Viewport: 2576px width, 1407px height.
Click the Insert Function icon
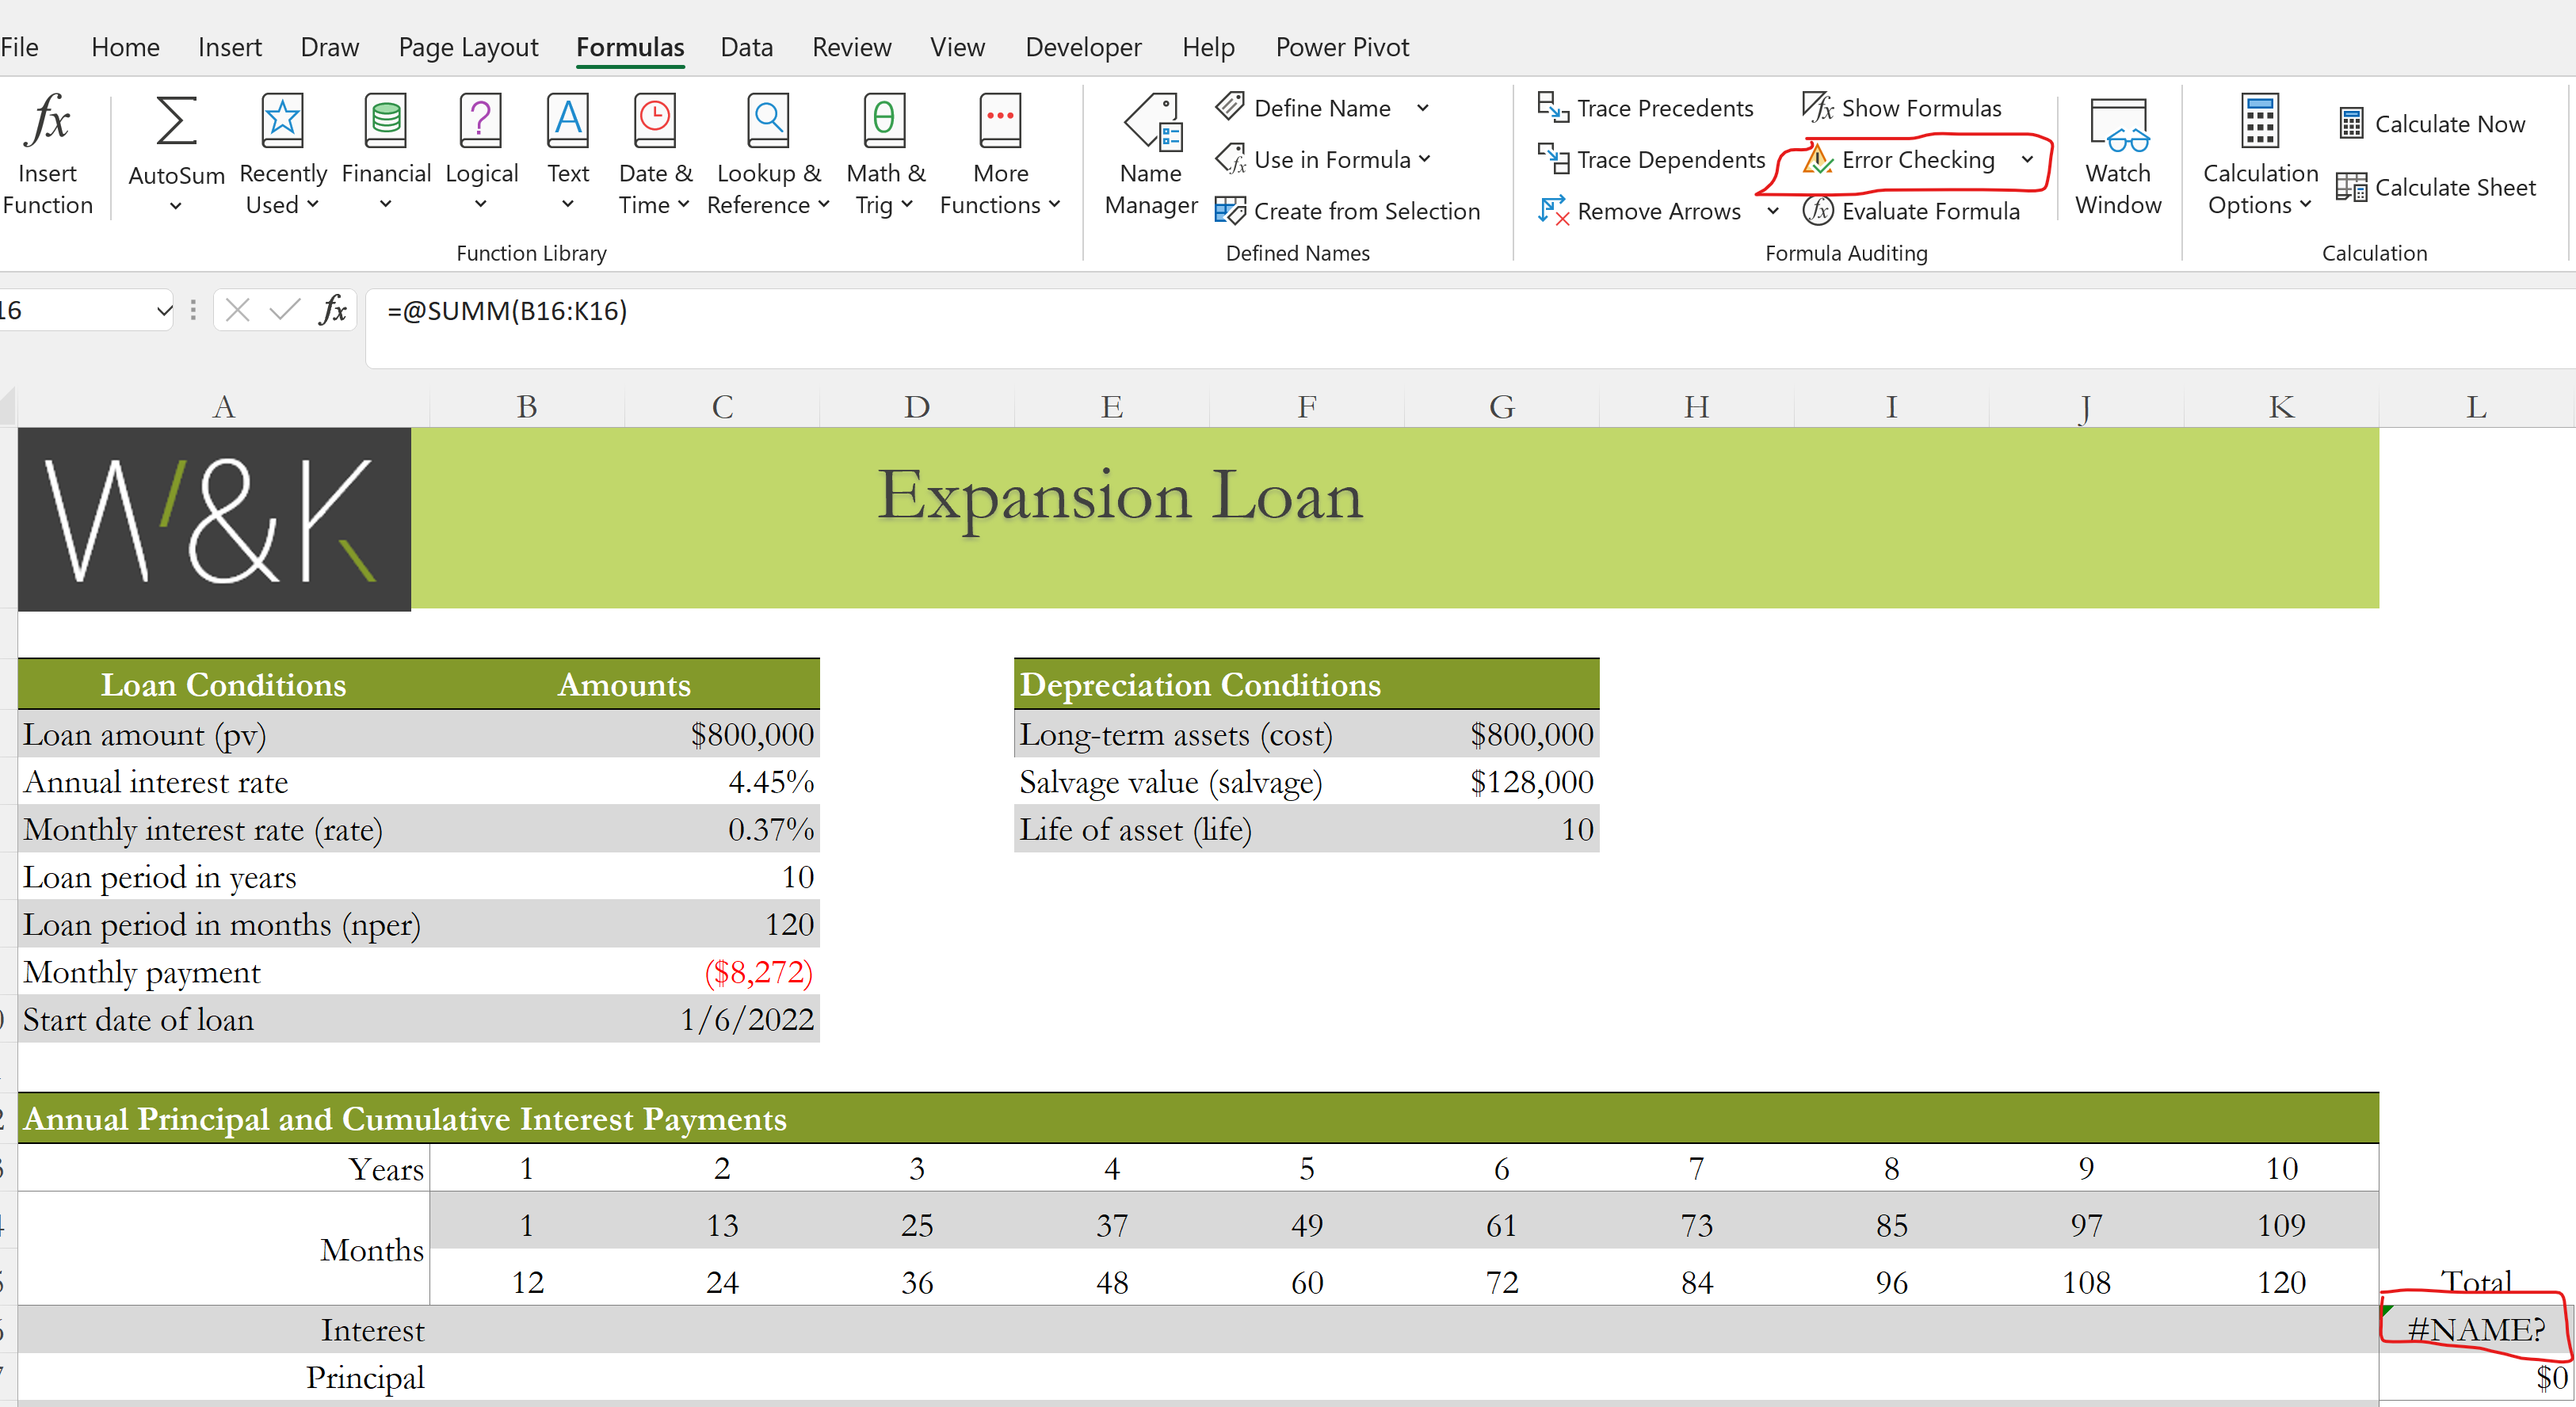(48, 150)
